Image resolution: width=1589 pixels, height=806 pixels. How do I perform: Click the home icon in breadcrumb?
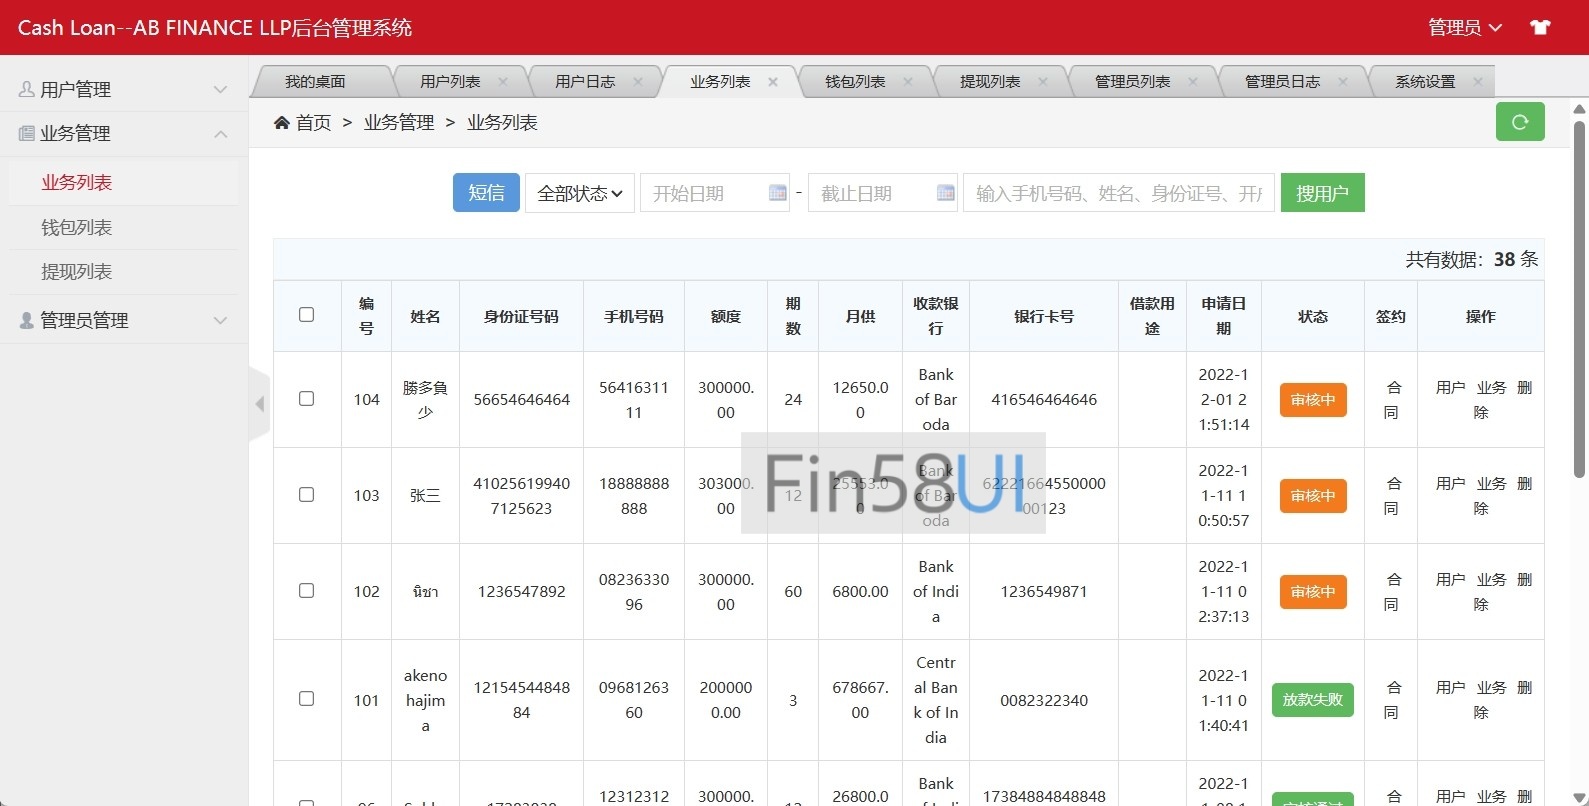282,122
